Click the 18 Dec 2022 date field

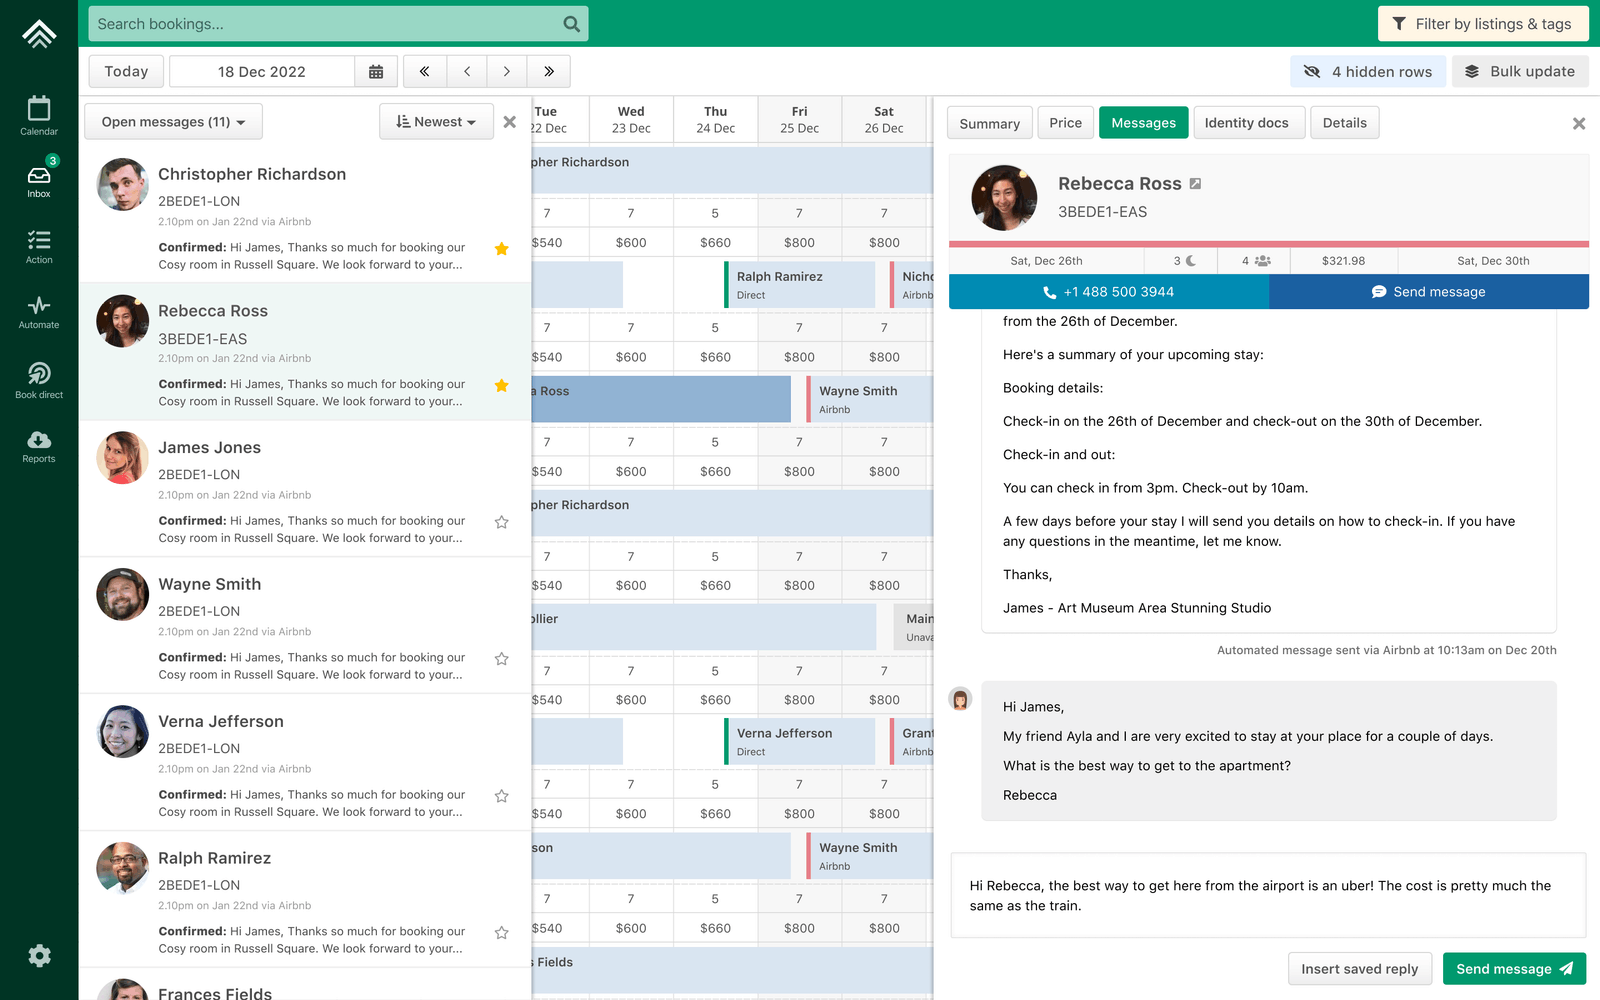(x=262, y=72)
